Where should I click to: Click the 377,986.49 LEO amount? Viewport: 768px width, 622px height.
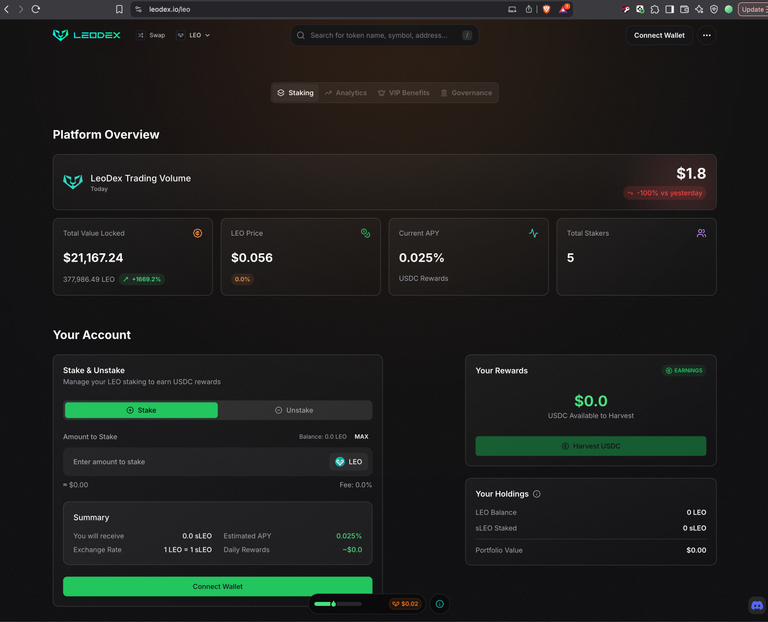pos(89,279)
